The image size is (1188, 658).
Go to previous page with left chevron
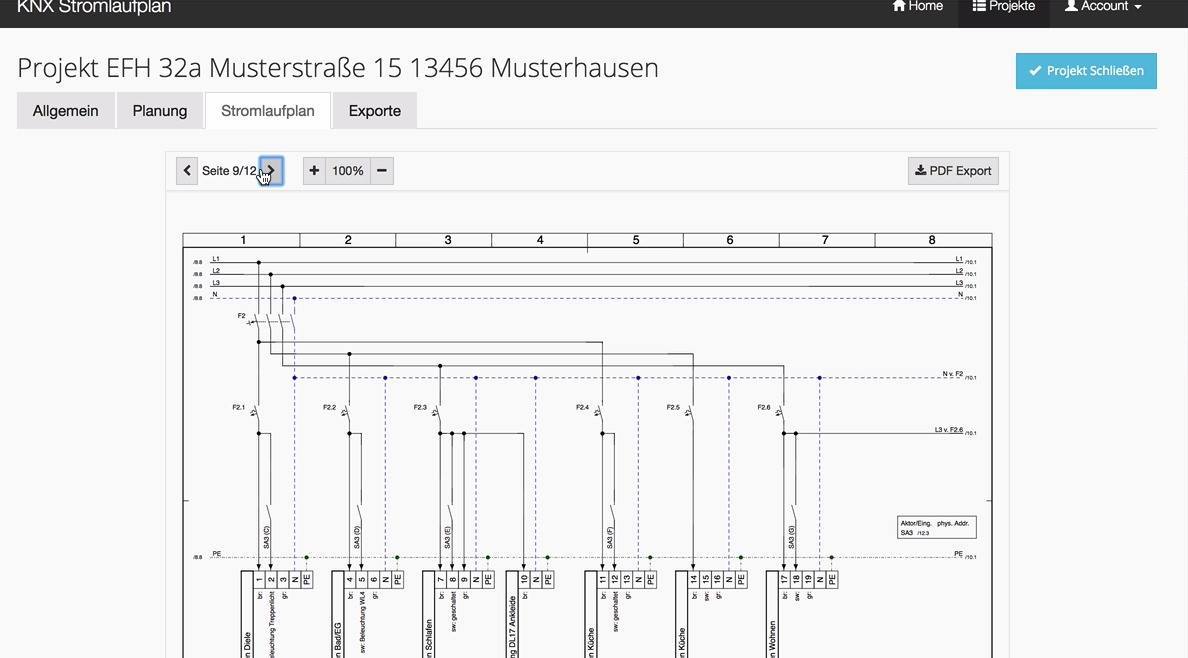[x=187, y=171]
